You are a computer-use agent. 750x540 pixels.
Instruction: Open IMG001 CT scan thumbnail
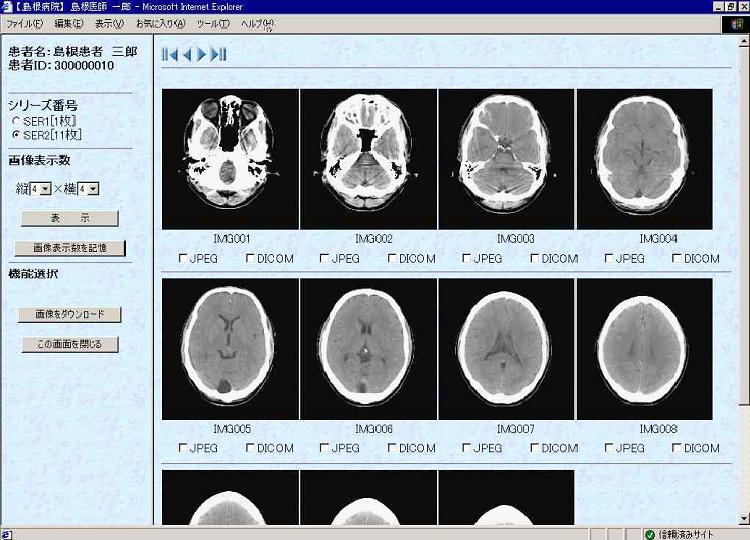click(230, 159)
